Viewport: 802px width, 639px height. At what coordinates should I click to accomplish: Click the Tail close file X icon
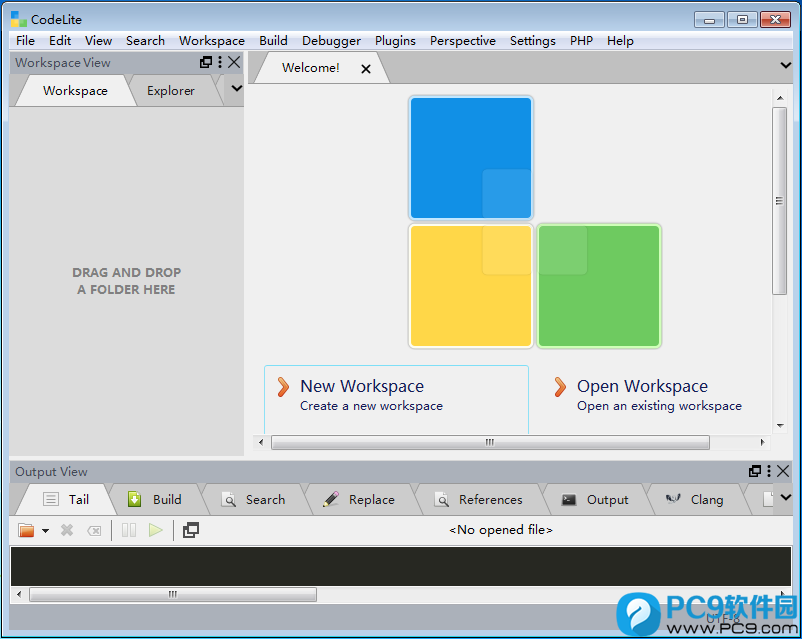point(67,530)
